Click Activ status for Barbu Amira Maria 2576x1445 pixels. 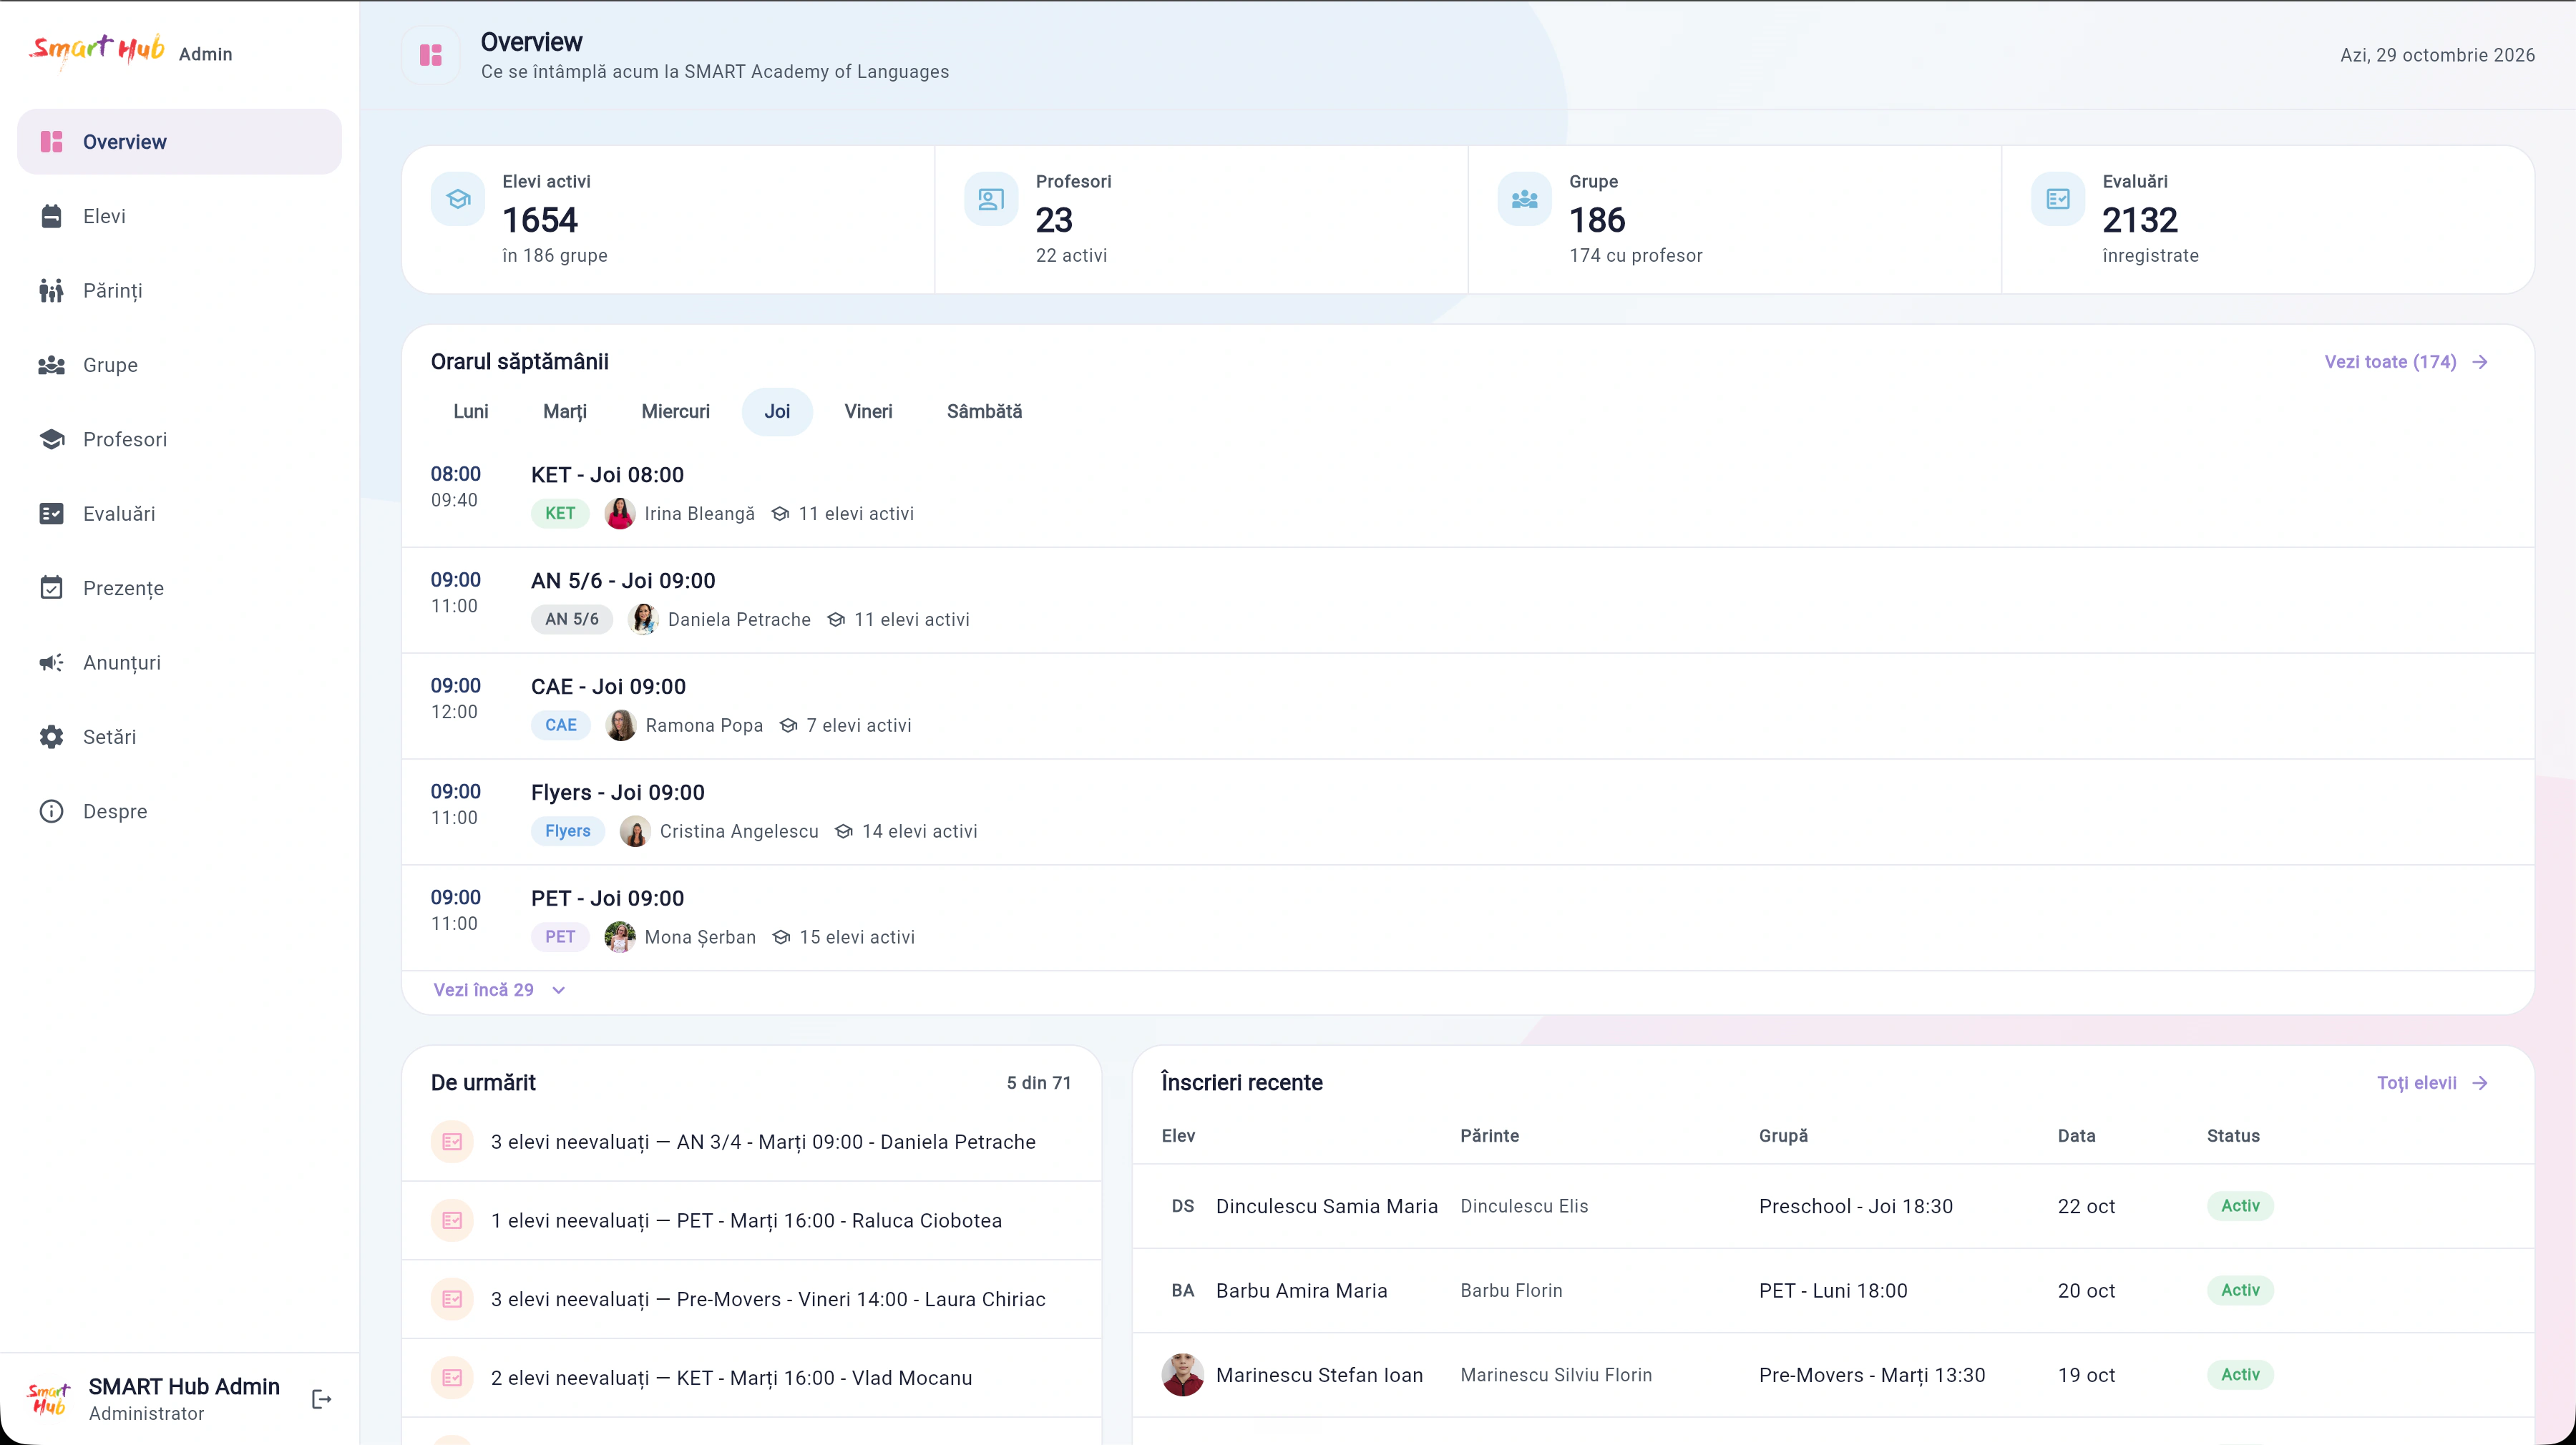(x=2240, y=1291)
